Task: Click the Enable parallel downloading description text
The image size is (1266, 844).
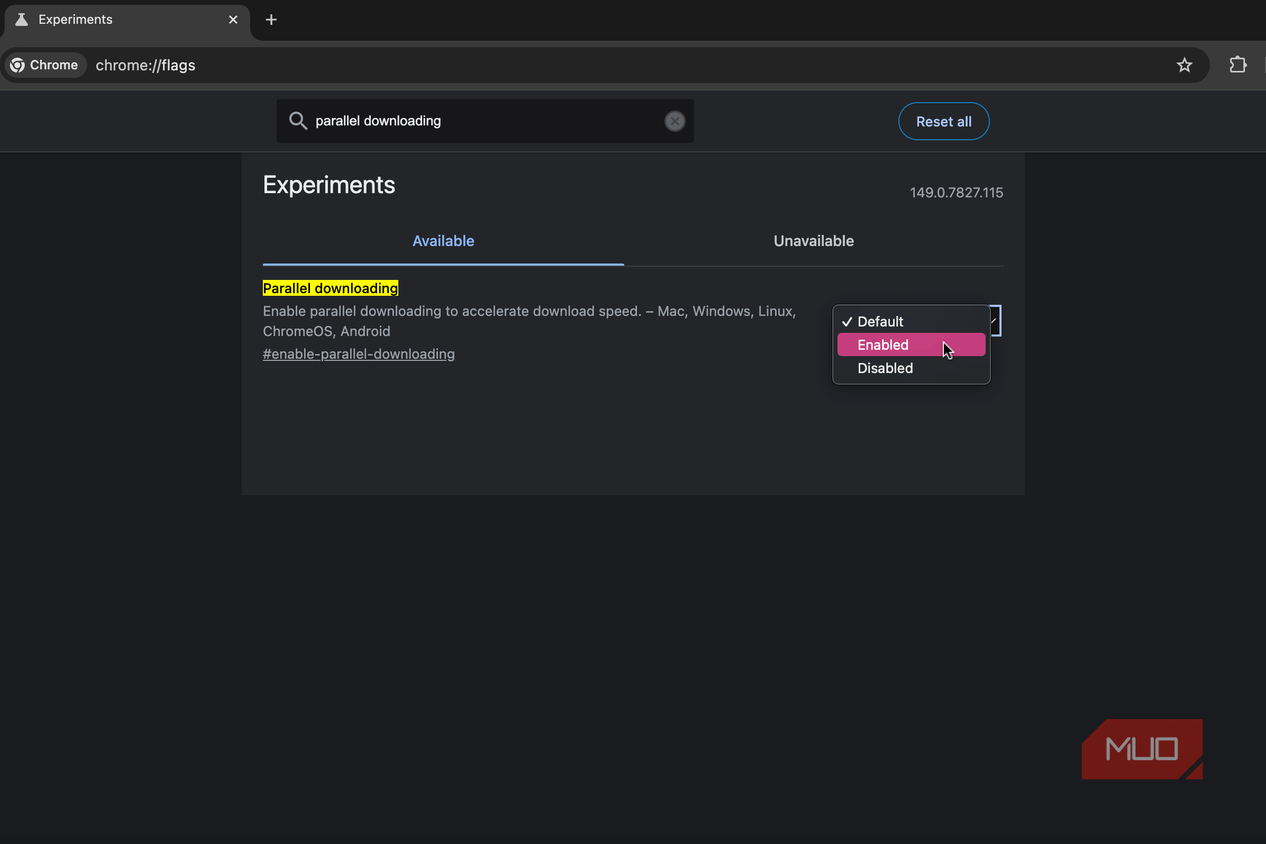Action: [529, 321]
